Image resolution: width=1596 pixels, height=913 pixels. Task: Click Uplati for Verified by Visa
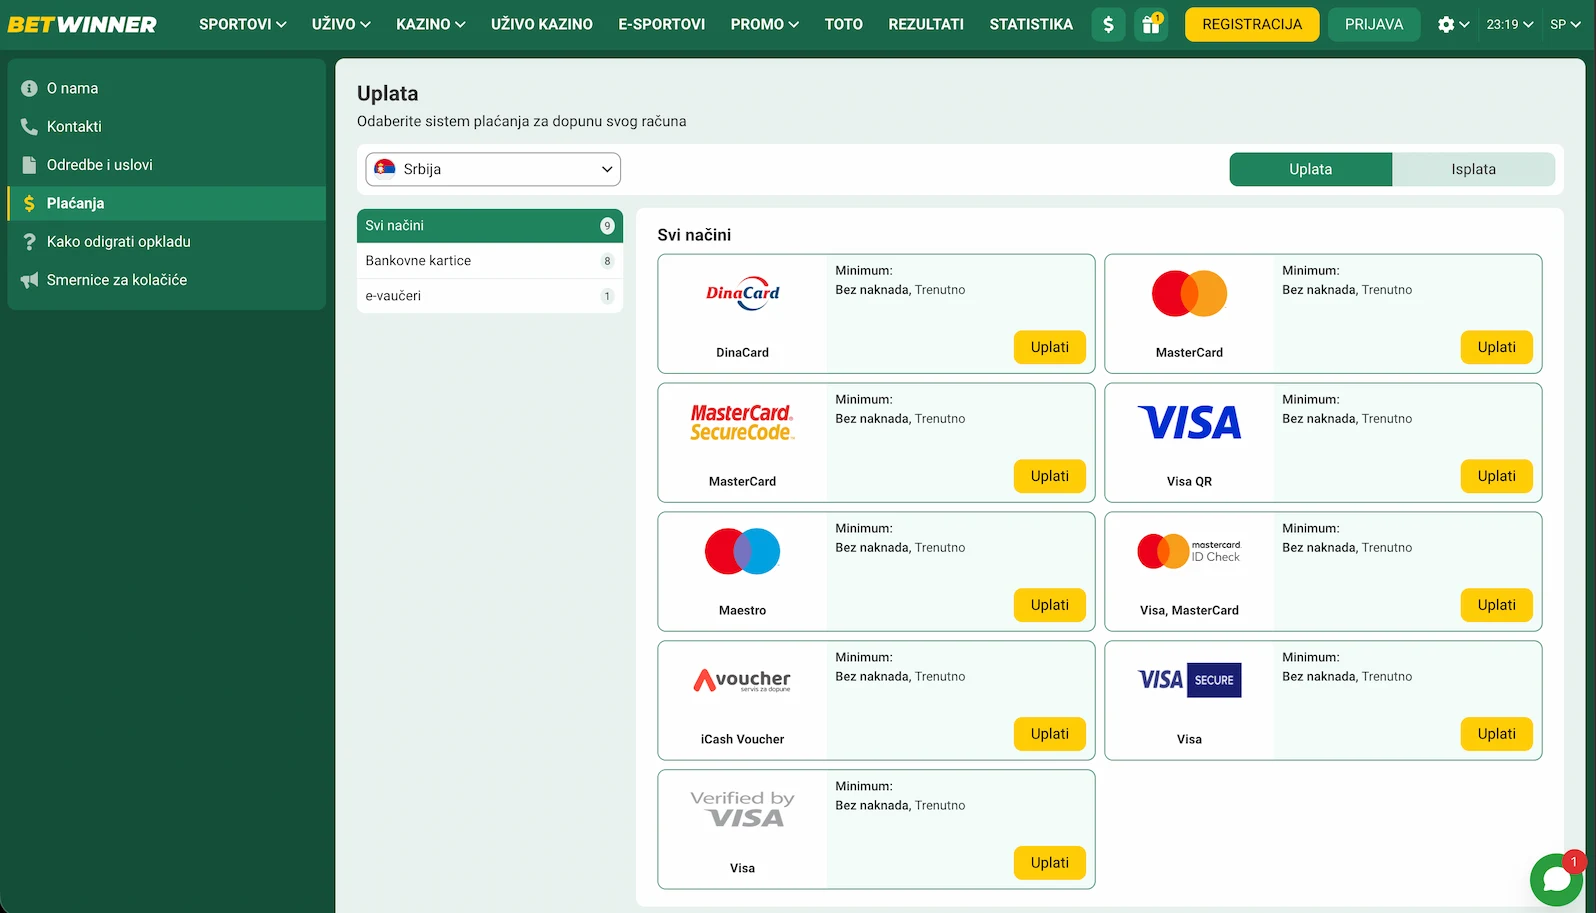1050,863
